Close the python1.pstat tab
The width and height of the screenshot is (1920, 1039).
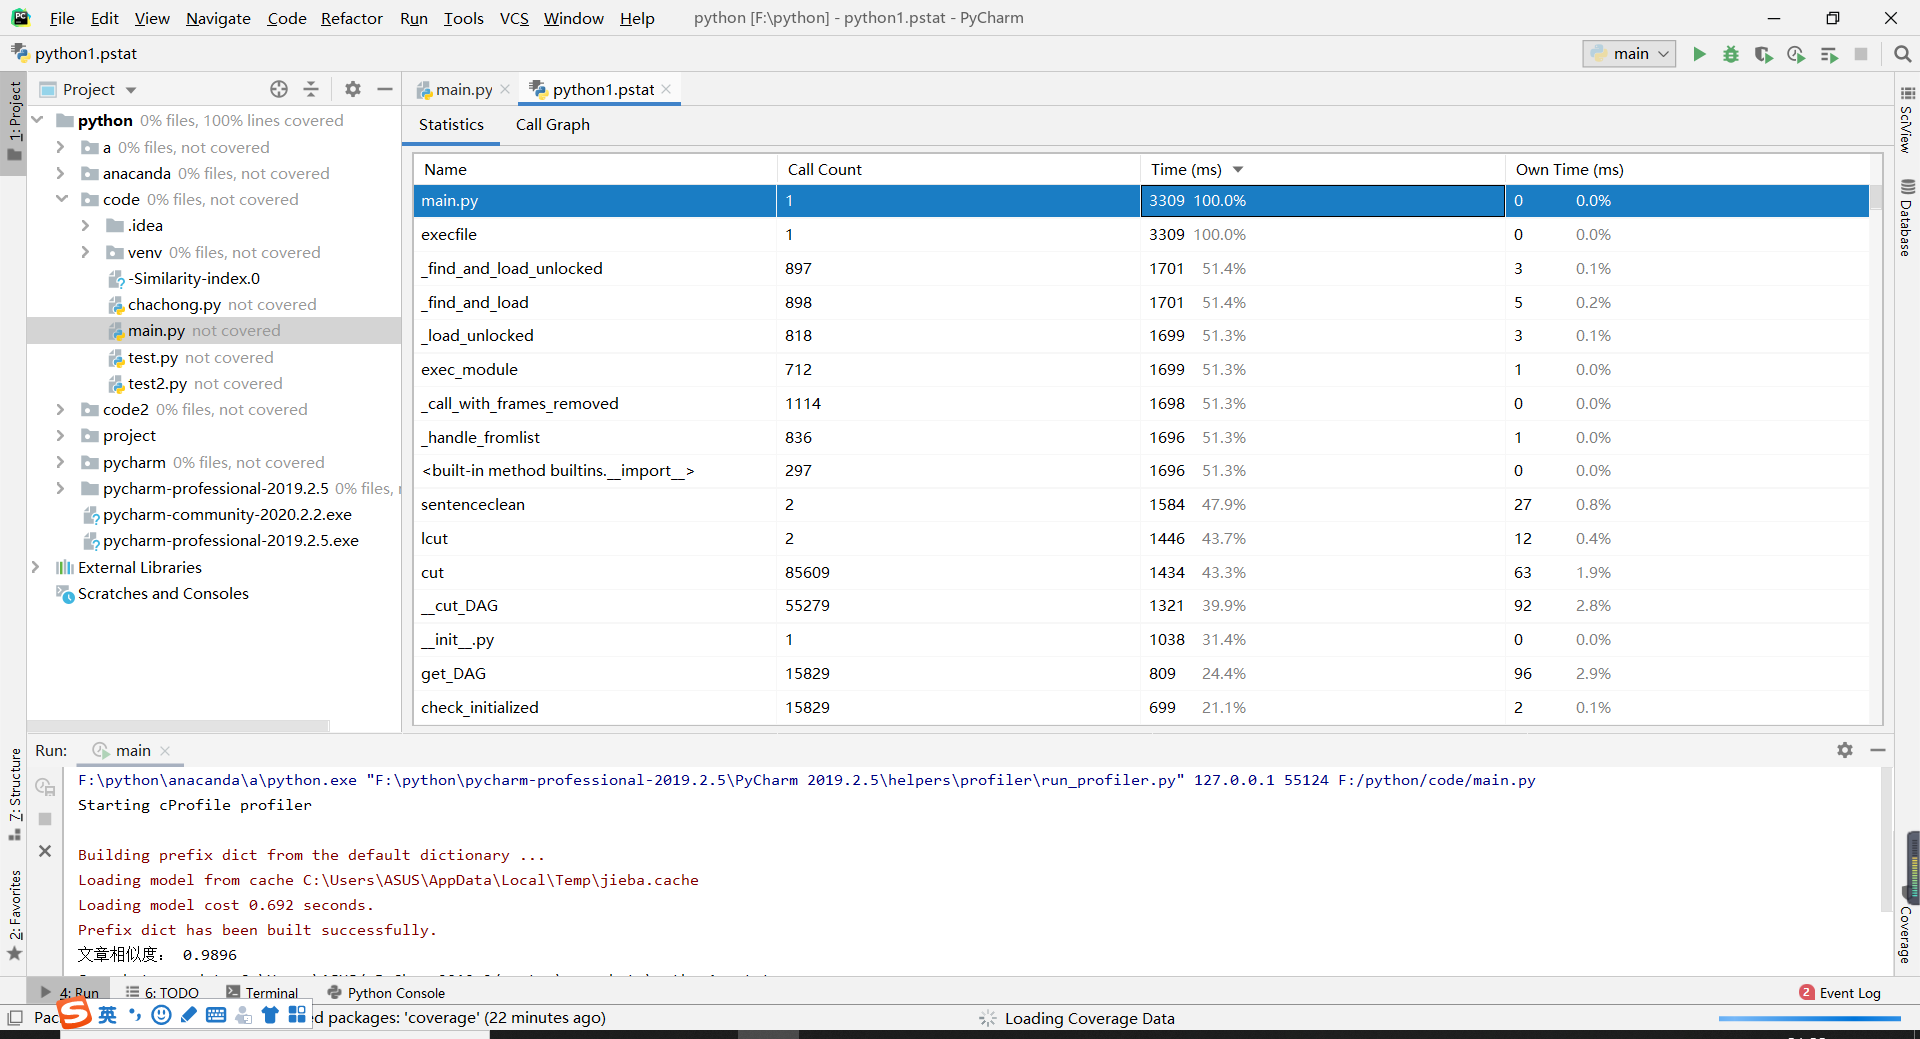tap(667, 89)
